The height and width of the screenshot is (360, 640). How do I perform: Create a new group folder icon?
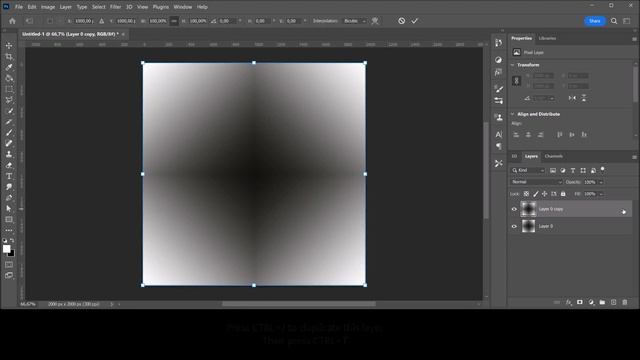(x=602, y=302)
